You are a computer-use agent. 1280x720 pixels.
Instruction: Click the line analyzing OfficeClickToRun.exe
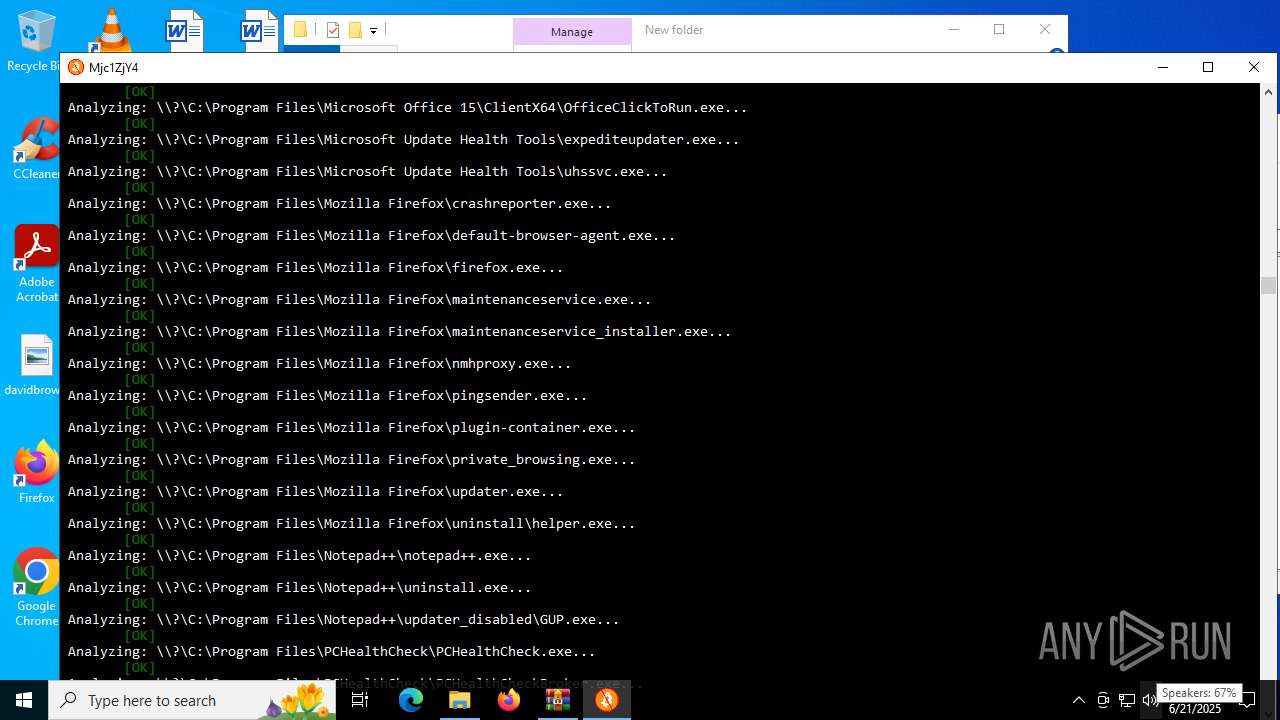click(407, 107)
